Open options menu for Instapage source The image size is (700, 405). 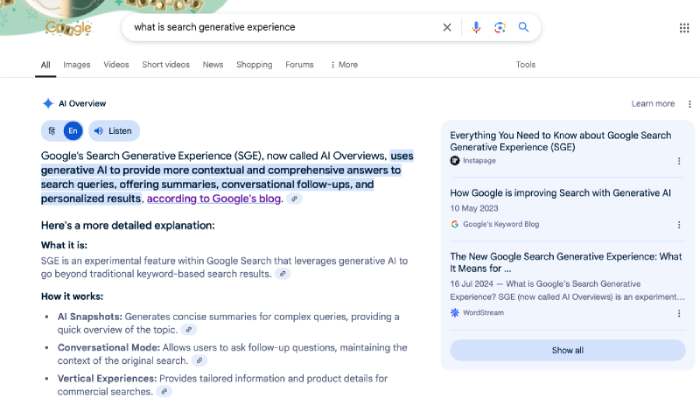point(679,161)
